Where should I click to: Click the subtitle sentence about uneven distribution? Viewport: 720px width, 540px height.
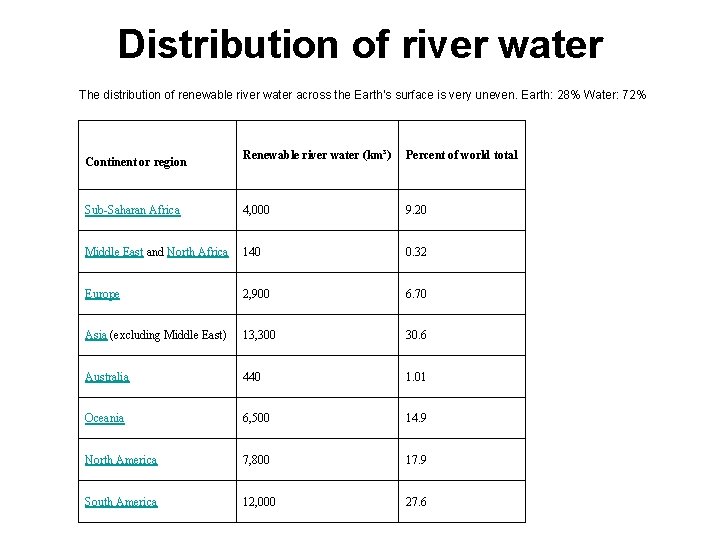(362, 95)
